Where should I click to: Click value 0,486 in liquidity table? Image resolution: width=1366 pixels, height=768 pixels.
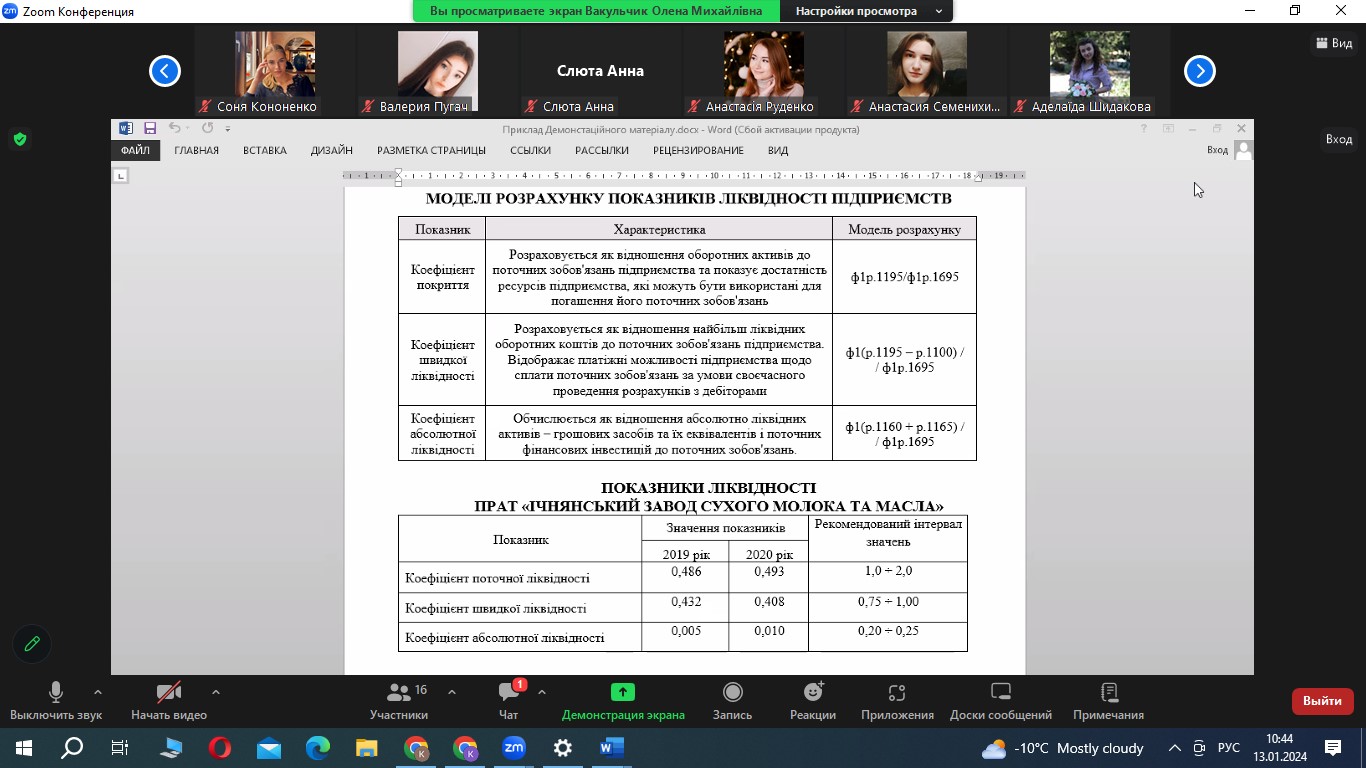click(685, 572)
